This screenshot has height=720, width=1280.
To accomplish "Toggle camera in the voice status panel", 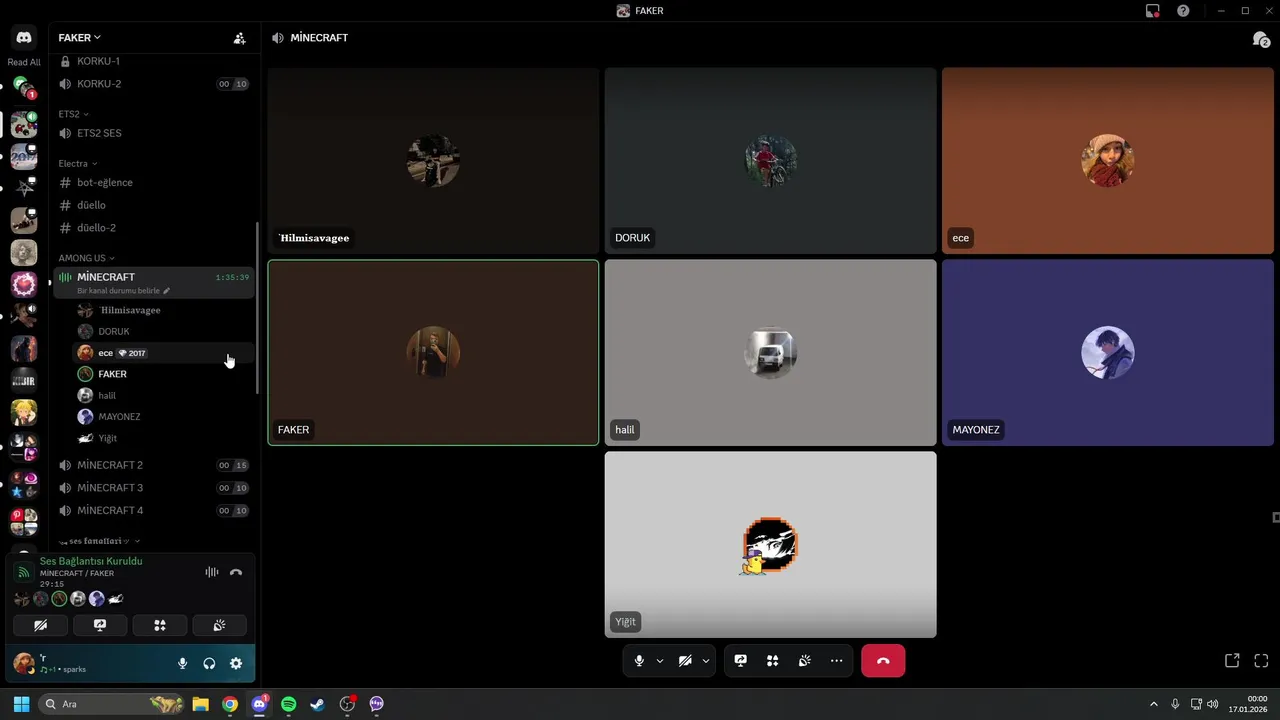I will 40,625.
